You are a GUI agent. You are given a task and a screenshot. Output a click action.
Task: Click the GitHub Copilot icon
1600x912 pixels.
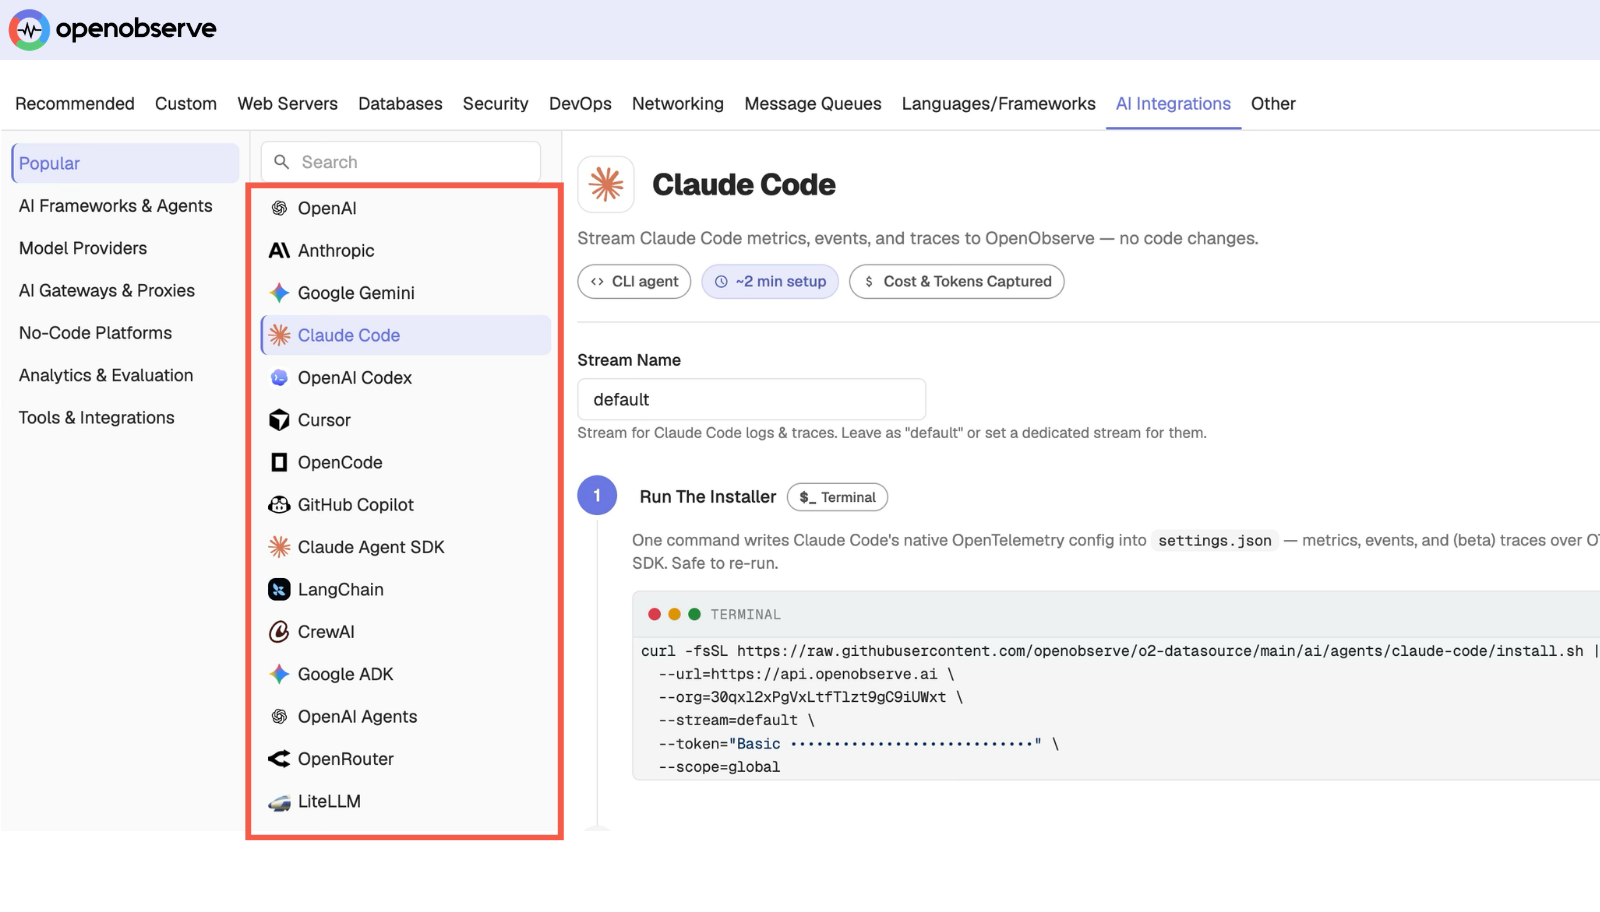279,505
